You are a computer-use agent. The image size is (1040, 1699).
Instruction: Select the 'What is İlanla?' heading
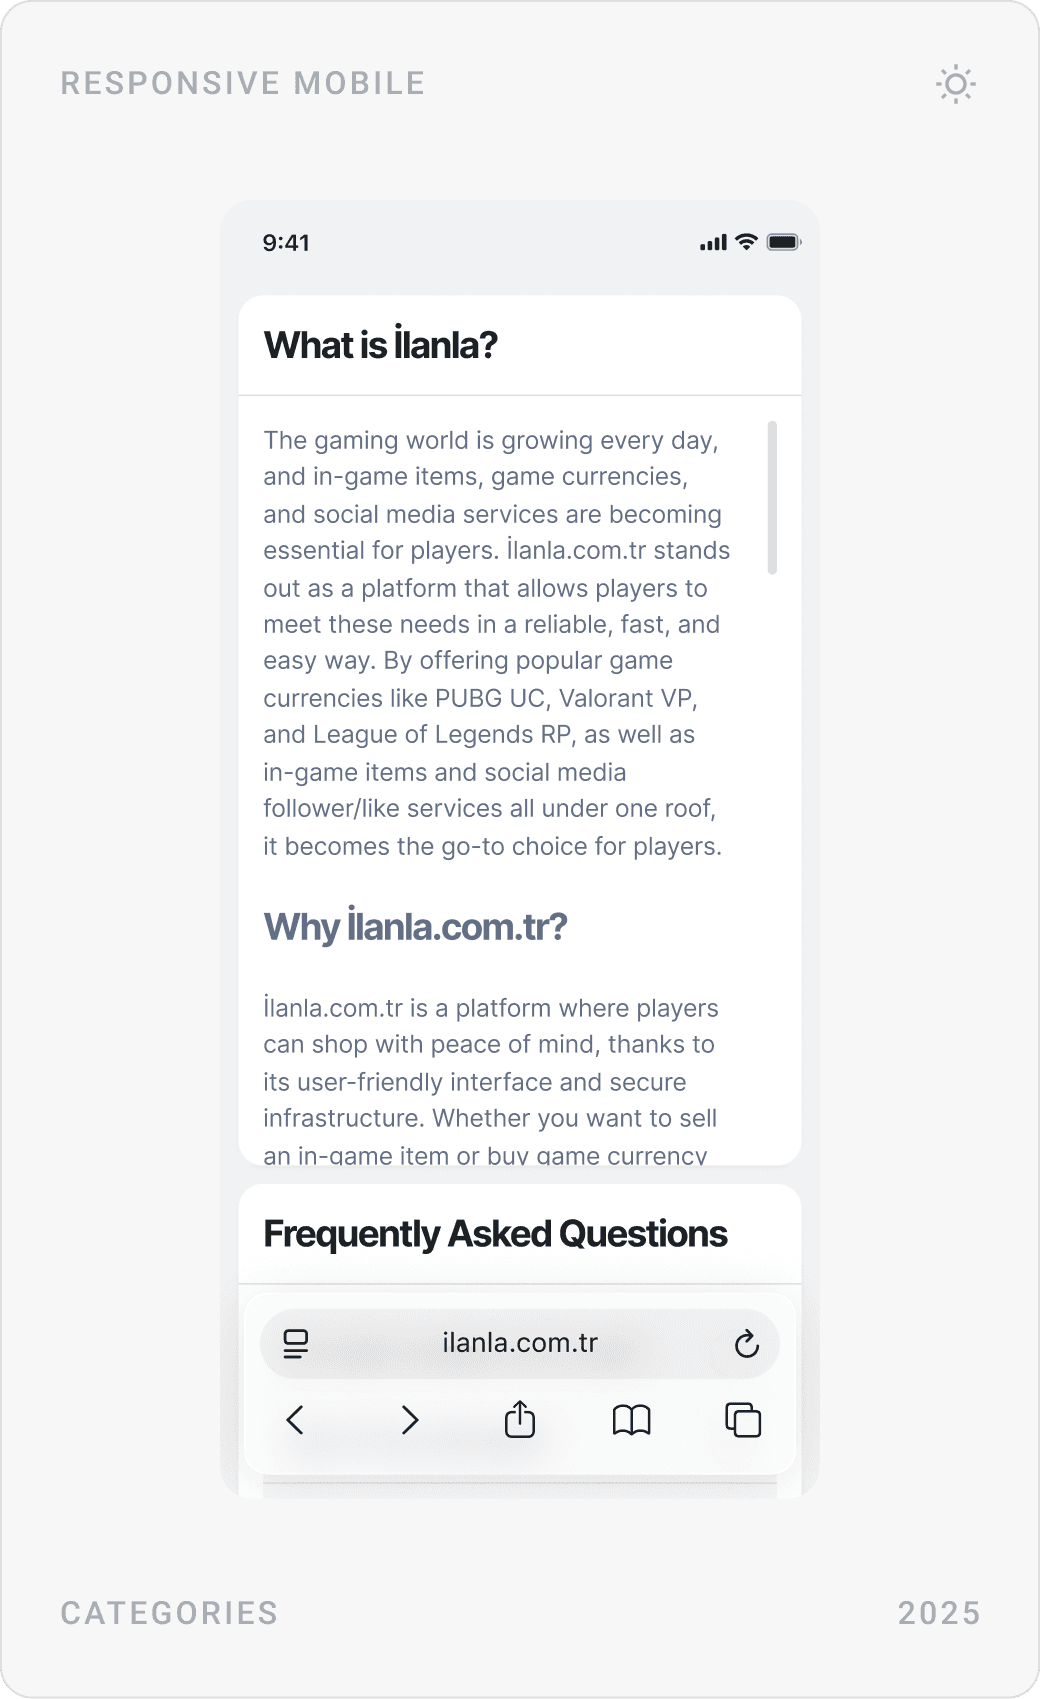[380, 344]
